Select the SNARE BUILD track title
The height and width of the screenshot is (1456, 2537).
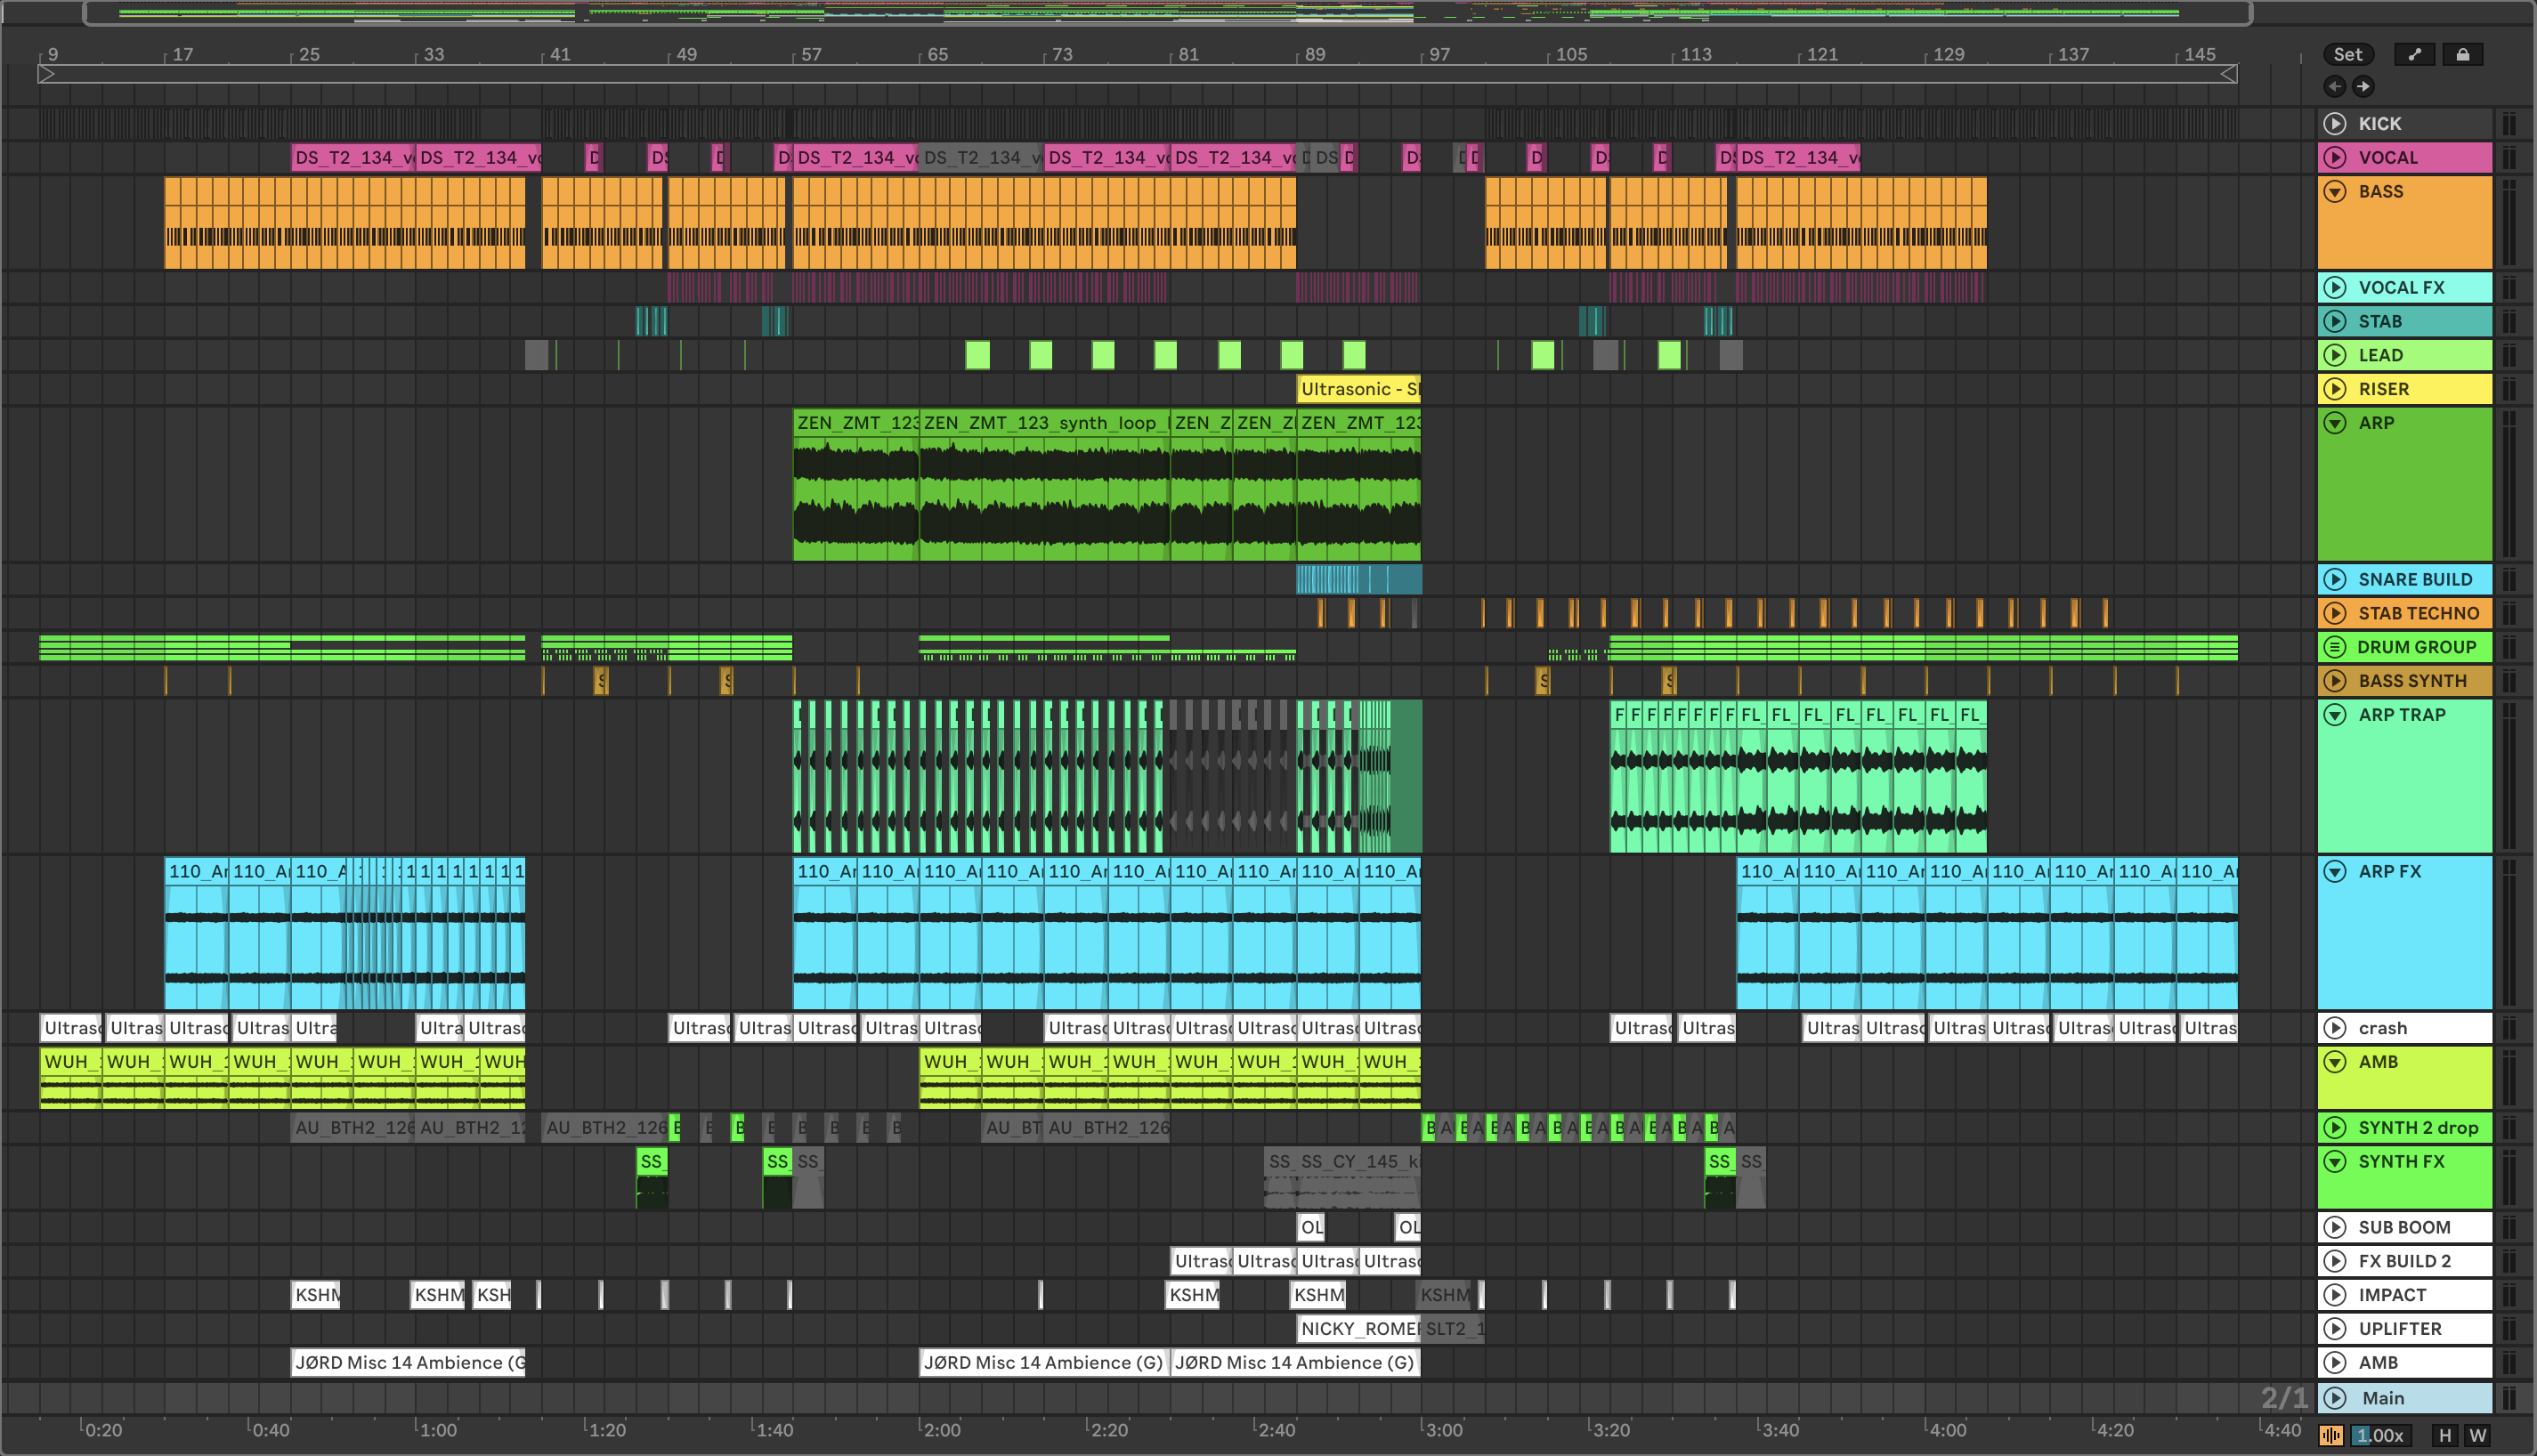pyautogui.click(x=2414, y=579)
